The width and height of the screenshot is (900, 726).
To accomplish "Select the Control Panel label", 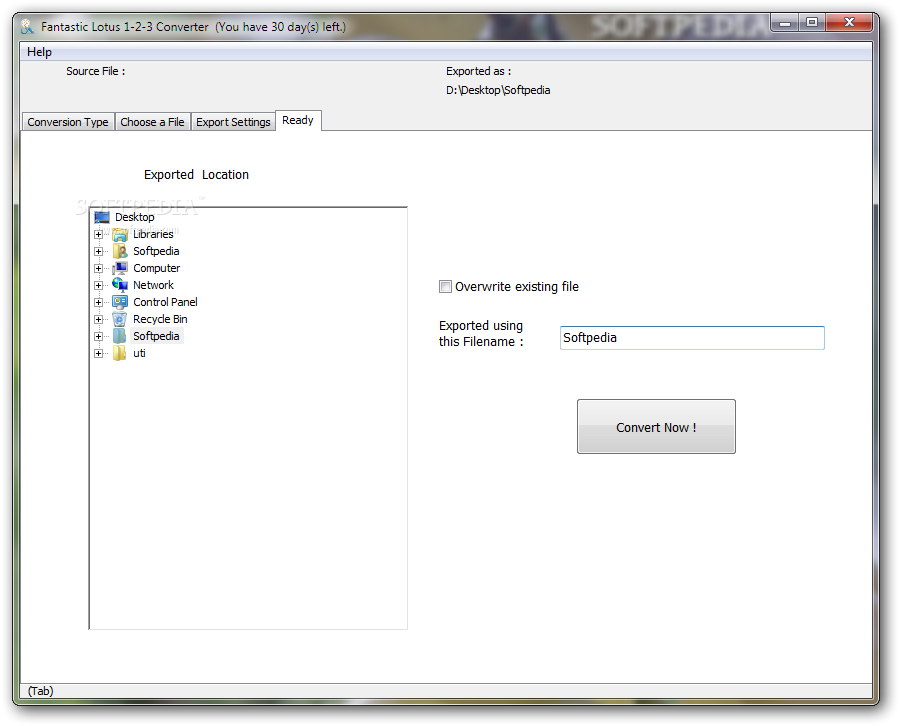I will (165, 302).
